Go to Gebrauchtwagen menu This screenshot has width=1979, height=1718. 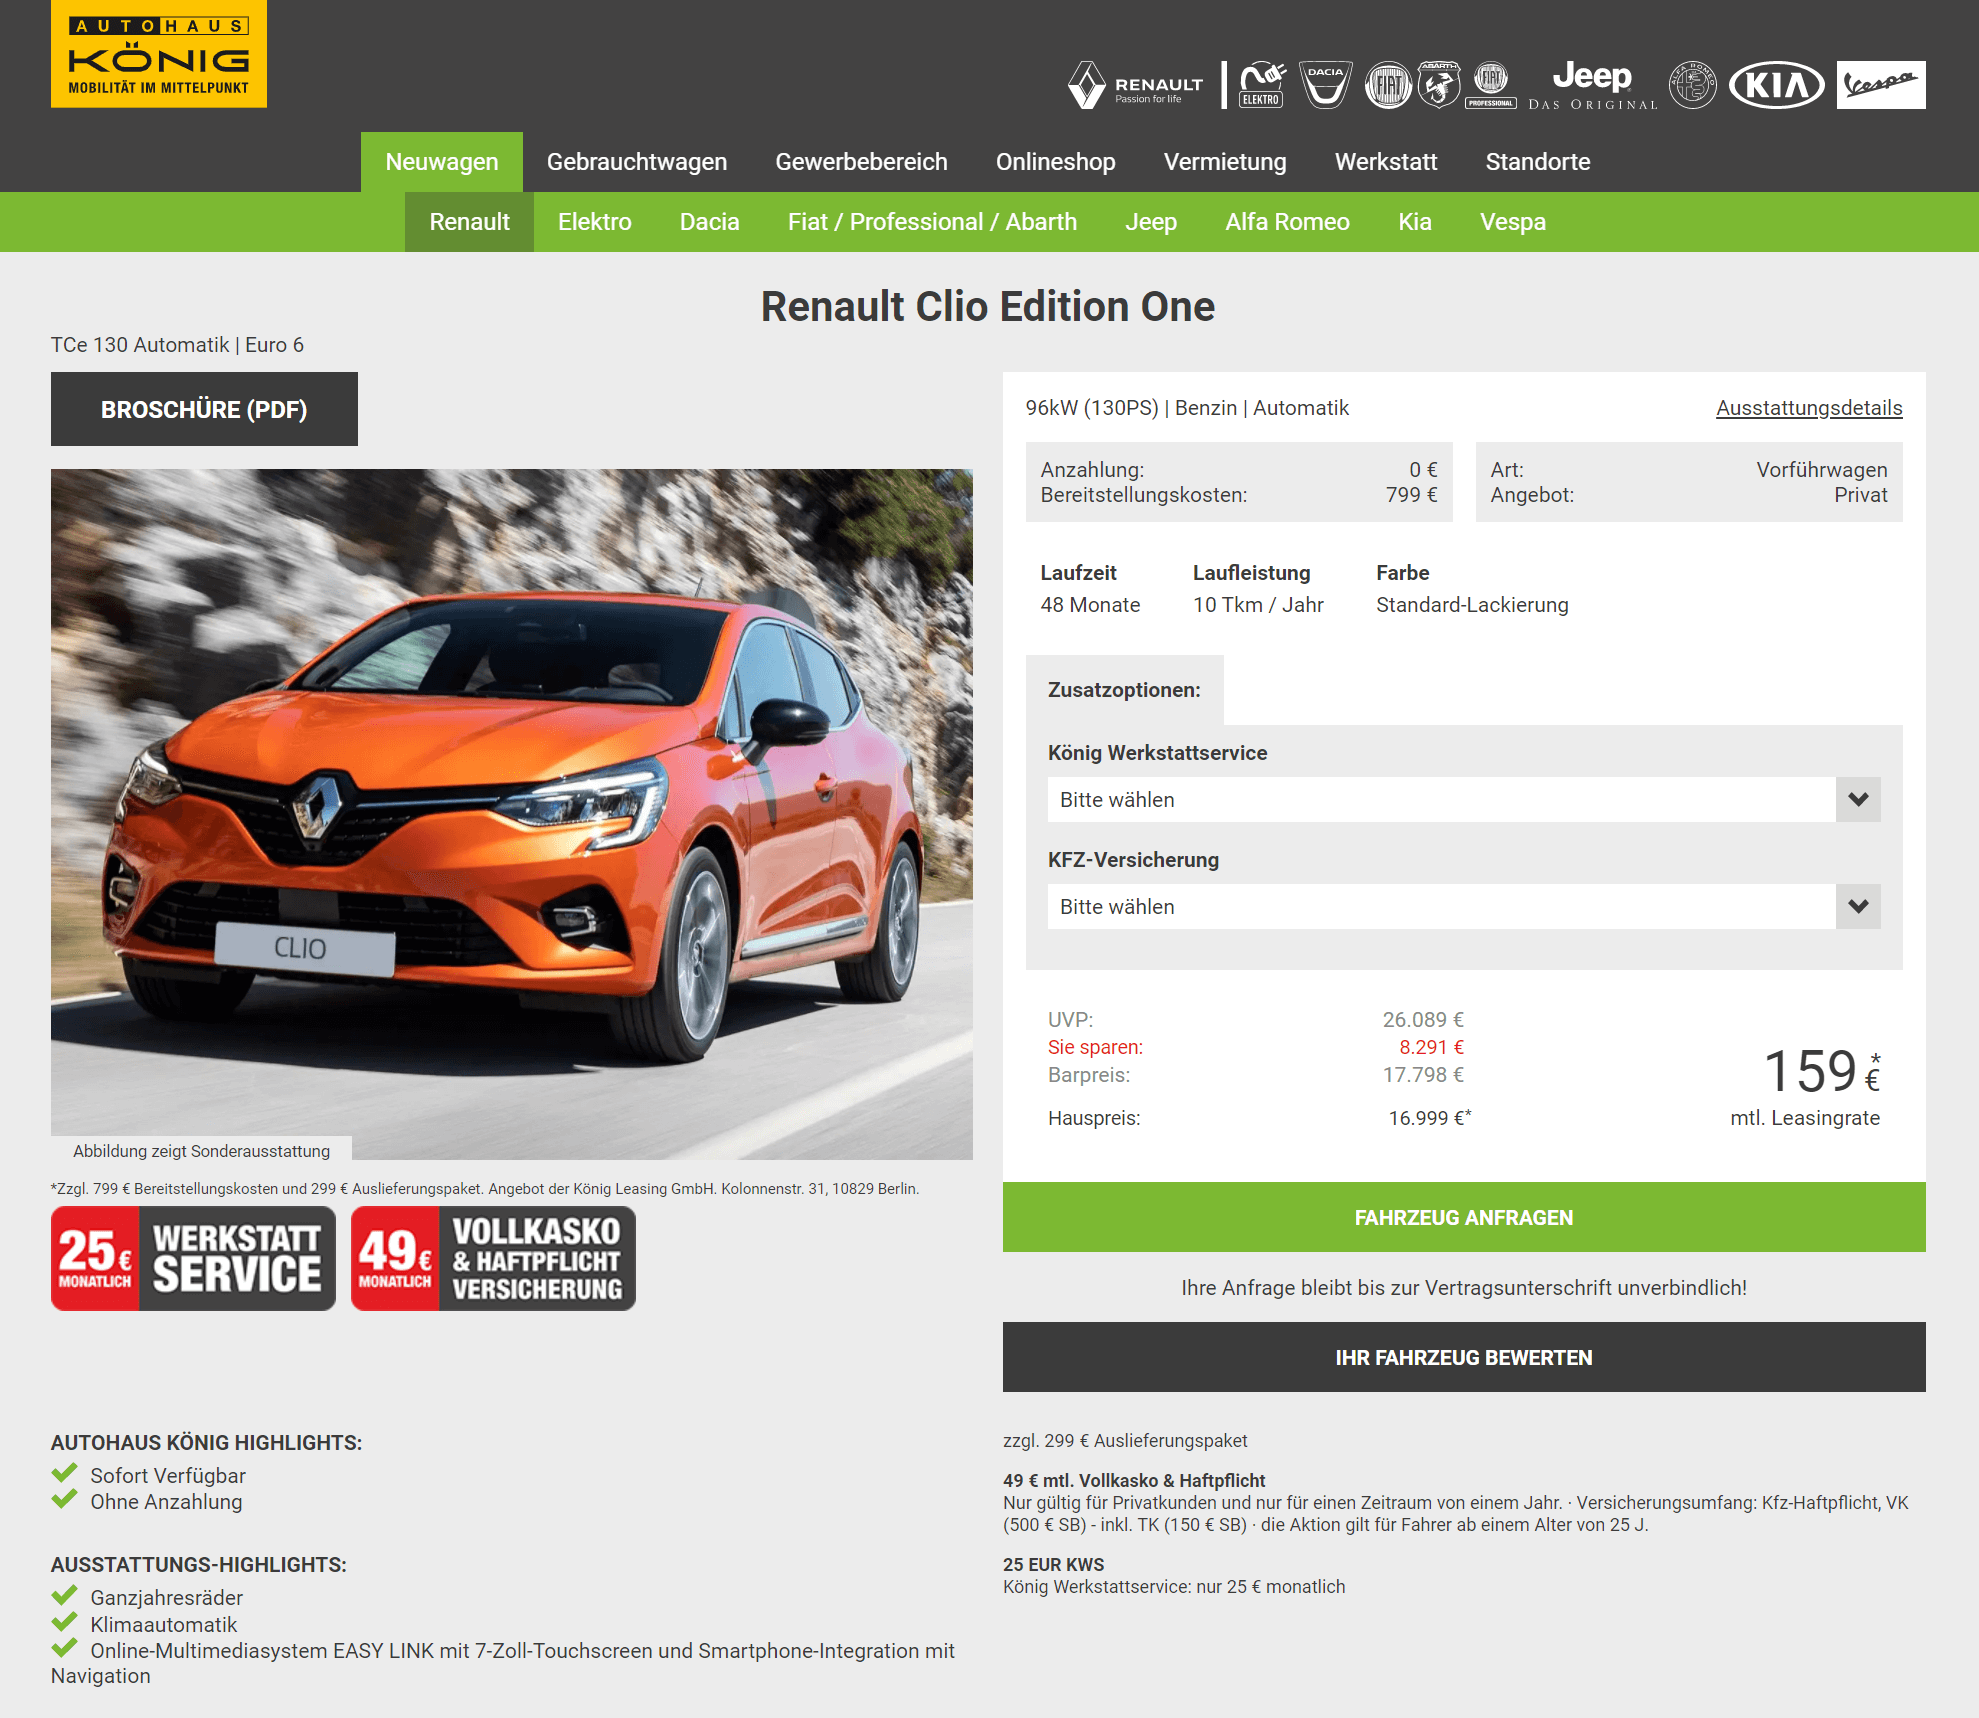tap(637, 162)
